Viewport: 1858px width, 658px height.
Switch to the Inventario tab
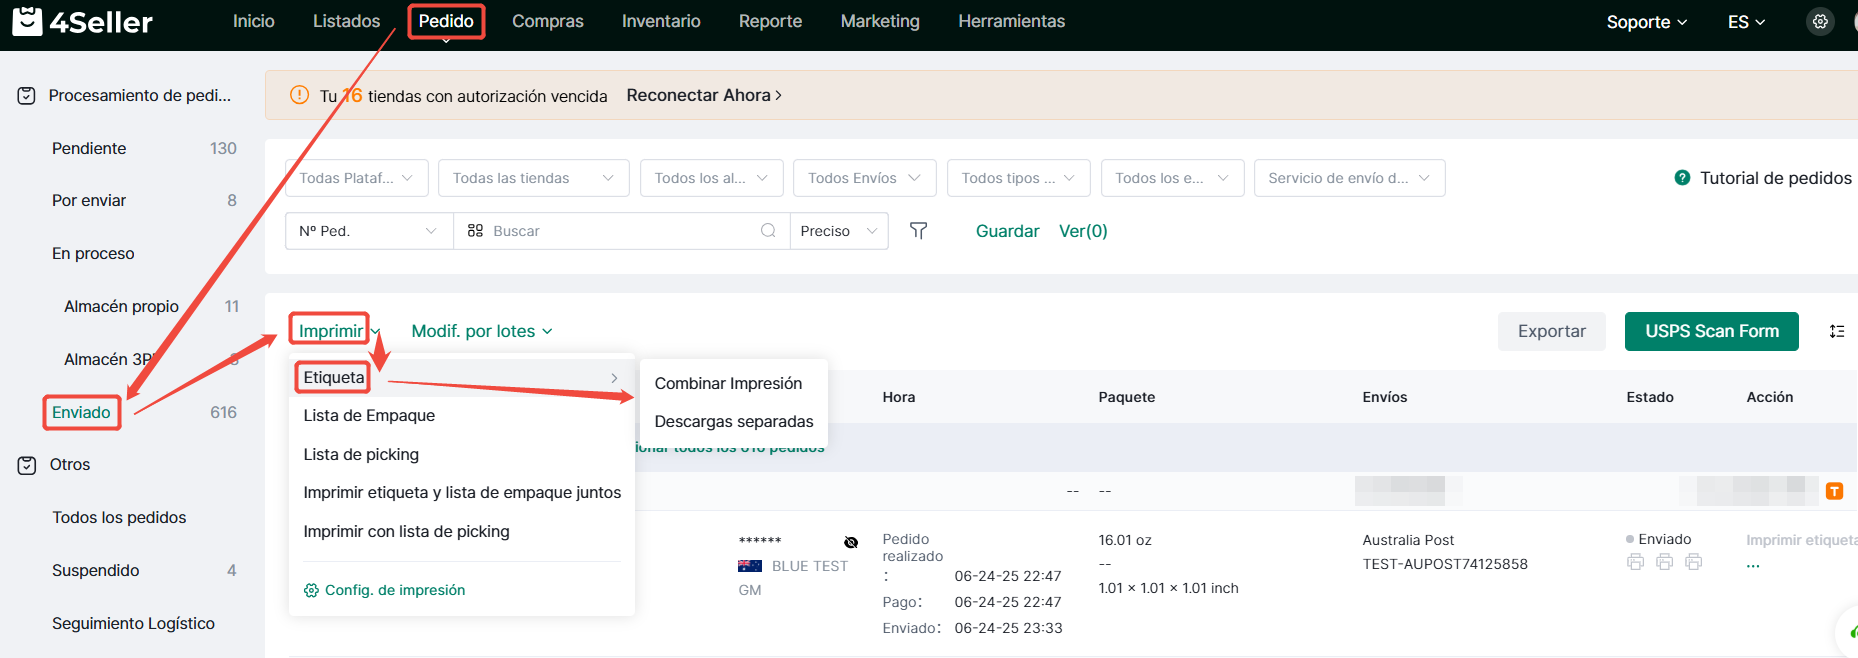(661, 21)
